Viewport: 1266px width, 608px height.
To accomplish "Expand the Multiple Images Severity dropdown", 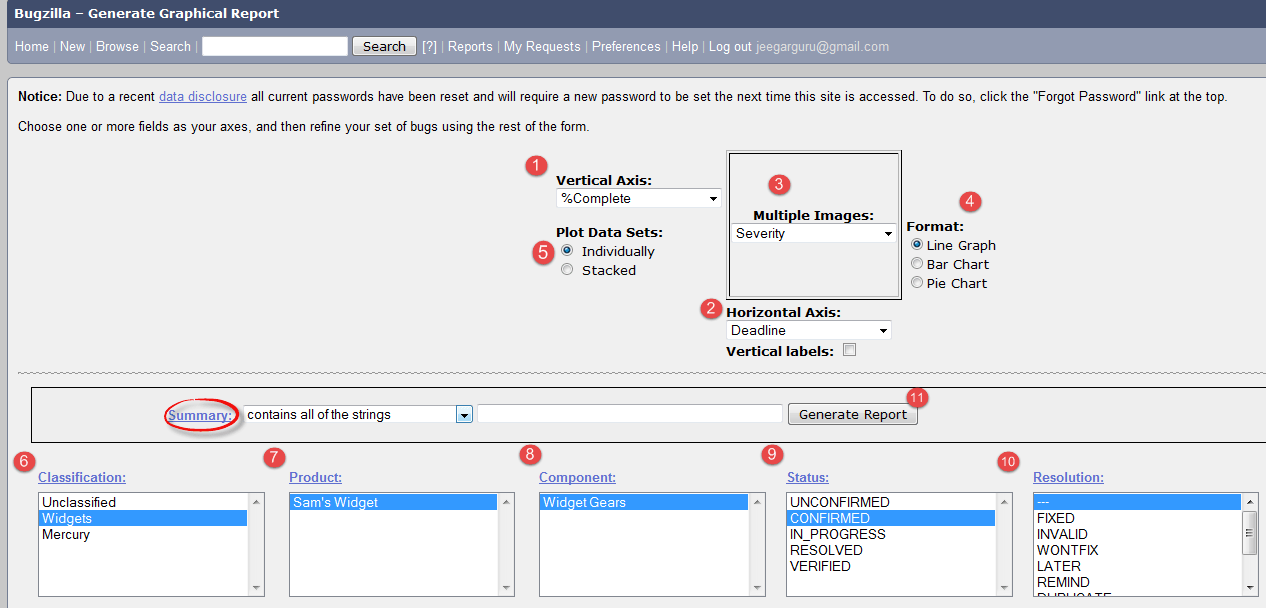I will (x=813, y=233).
